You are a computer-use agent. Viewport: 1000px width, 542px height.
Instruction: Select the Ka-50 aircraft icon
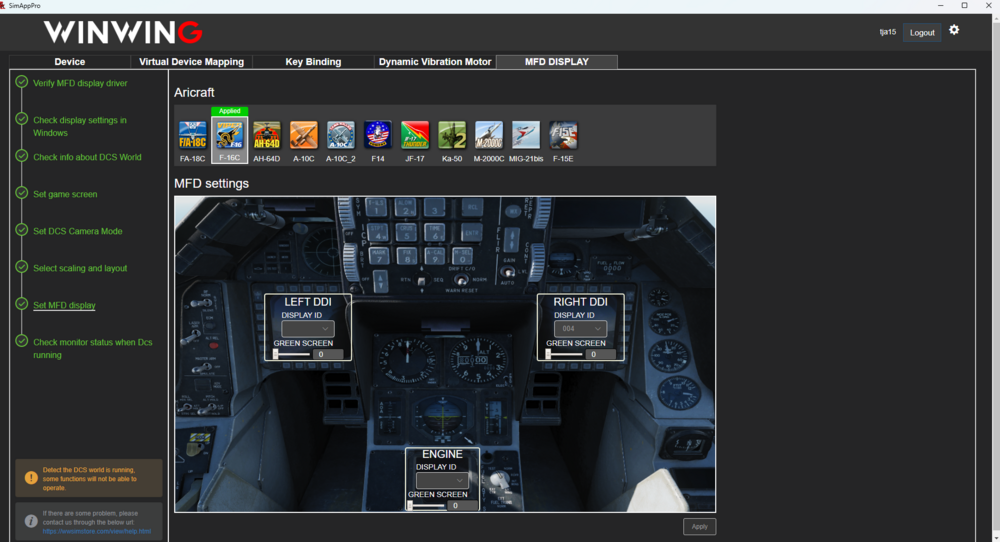pyautogui.click(x=452, y=136)
